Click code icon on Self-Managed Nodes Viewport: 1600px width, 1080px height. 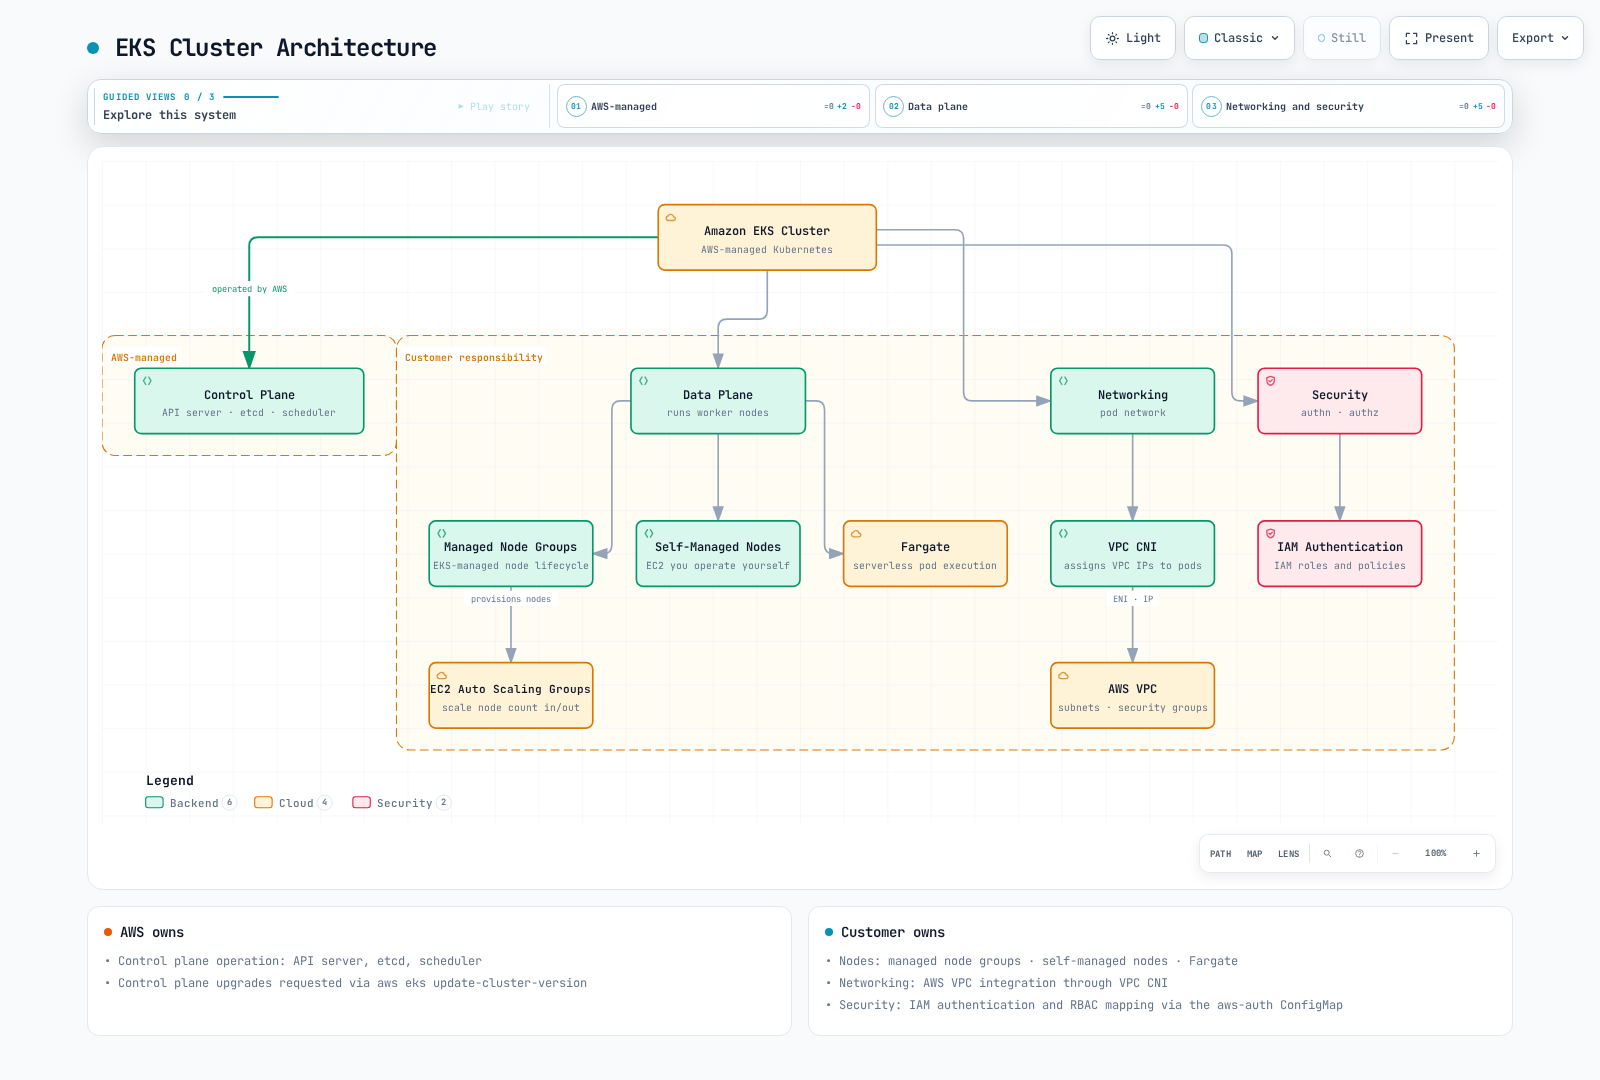pyautogui.click(x=648, y=533)
